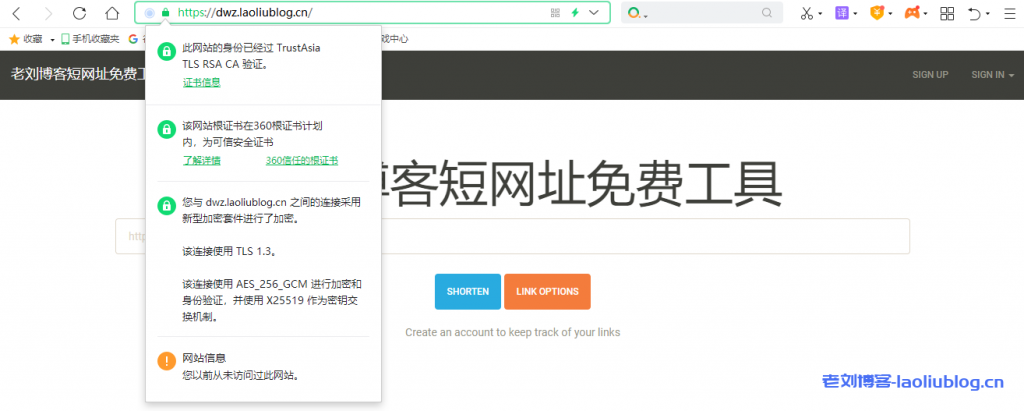Click the lightning speed mode icon

pyautogui.click(x=575, y=13)
